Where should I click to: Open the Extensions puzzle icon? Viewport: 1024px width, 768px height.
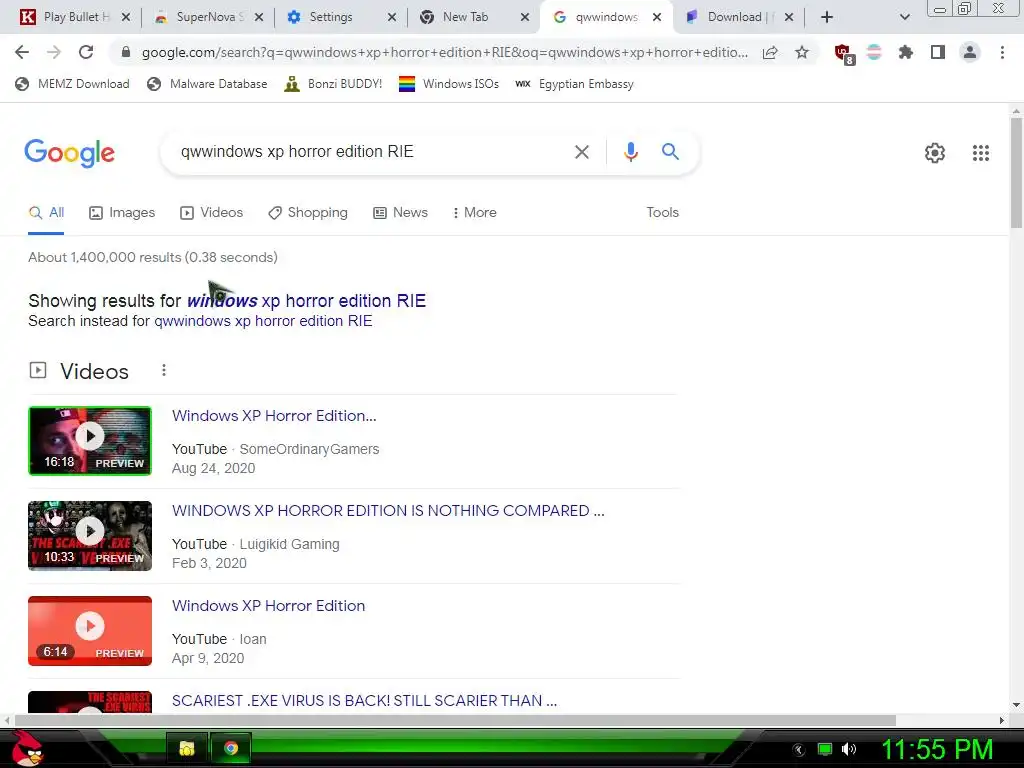(906, 52)
